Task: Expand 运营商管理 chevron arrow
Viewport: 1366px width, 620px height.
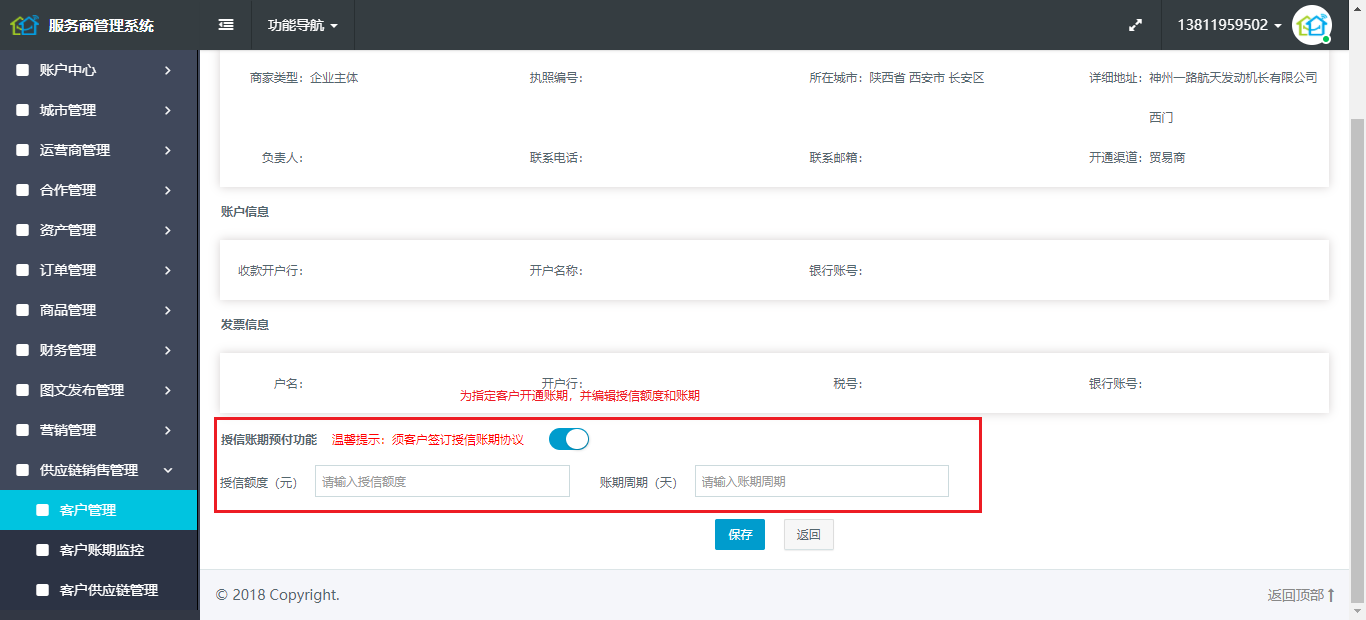Action: click(168, 150)
